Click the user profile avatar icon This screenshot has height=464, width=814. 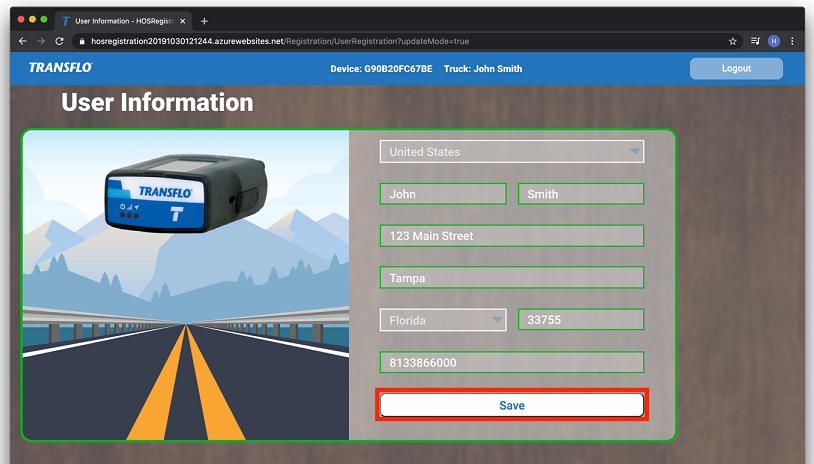pyautogui.click(x=773, y=41)
